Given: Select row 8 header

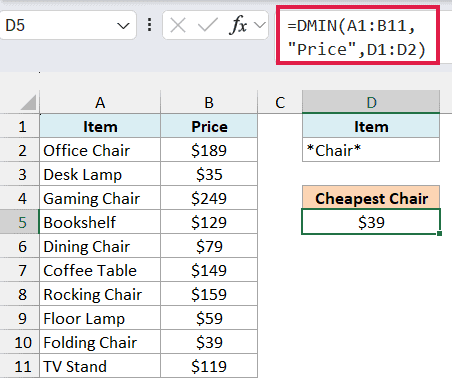Looking at the screenshot, I should pyautogui.click(x=20, y=294).
